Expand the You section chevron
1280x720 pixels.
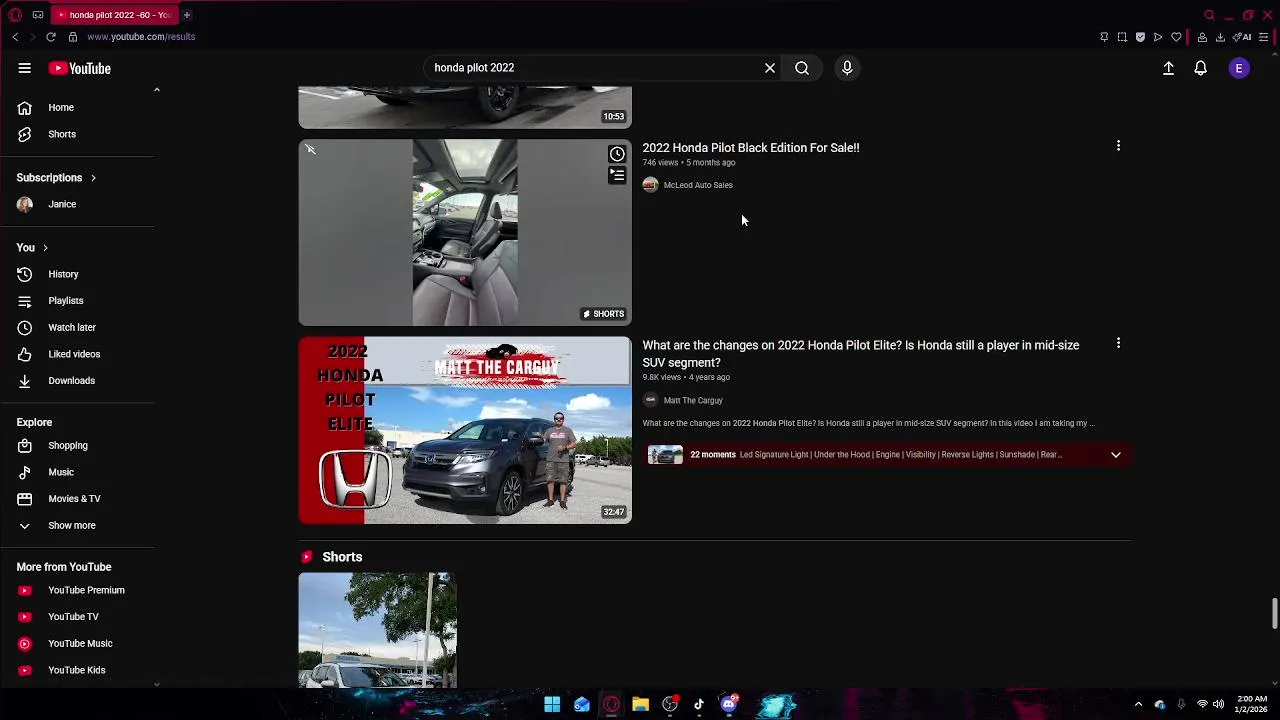[x=45, y=248]
